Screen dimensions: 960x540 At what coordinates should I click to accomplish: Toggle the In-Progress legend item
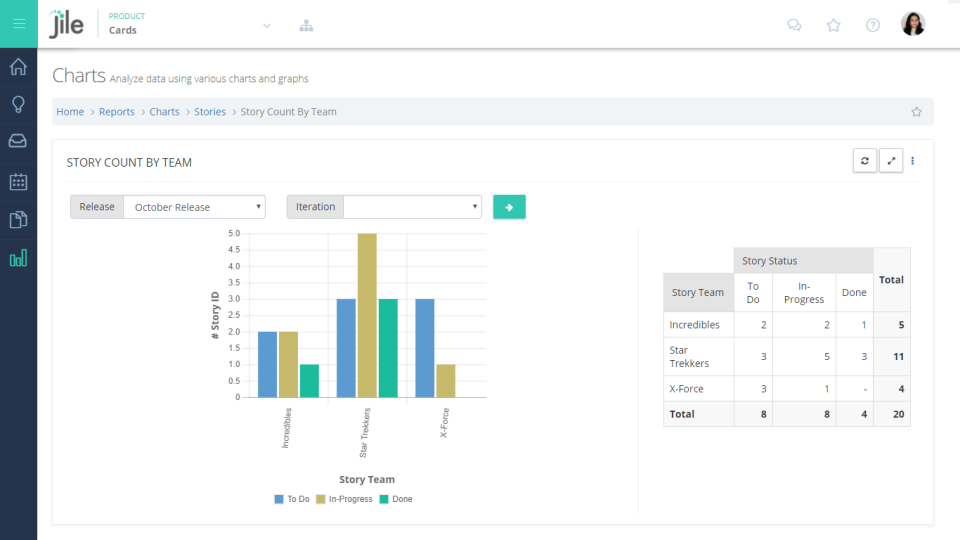pyautogui.click(x=344, y=499)
